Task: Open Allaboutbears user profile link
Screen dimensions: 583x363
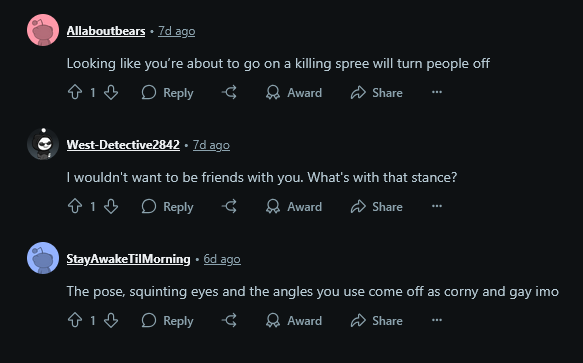Action: coord(106,31)
